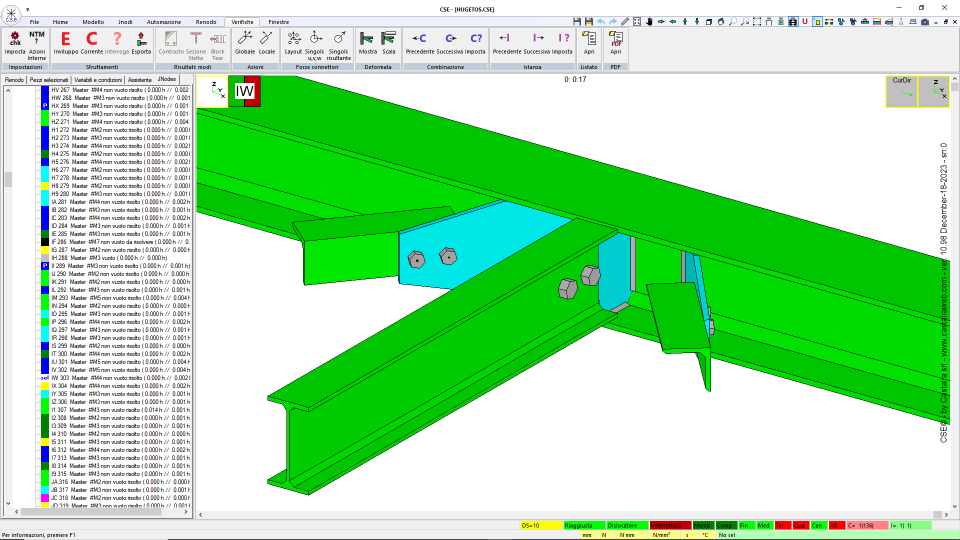Open Listato Apri report icon
The image size is (960, 540).
589,43
